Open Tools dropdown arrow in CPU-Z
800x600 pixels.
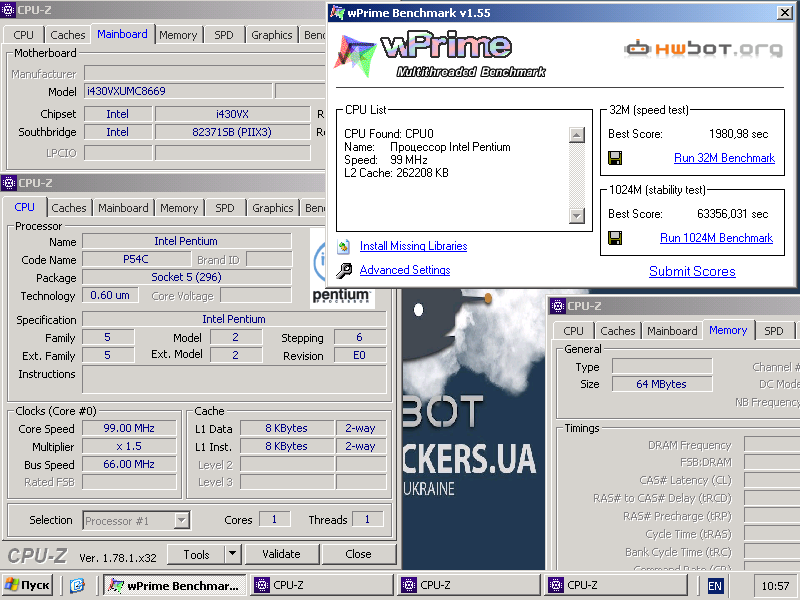pyautogui.click(x=232, y=554)
